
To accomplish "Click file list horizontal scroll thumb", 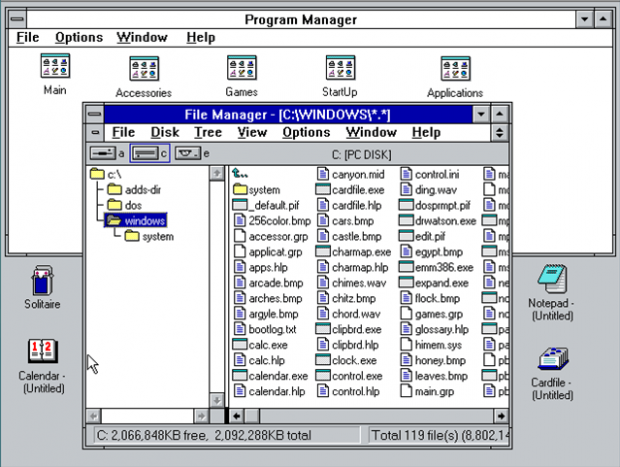I will tap(252, 416).
